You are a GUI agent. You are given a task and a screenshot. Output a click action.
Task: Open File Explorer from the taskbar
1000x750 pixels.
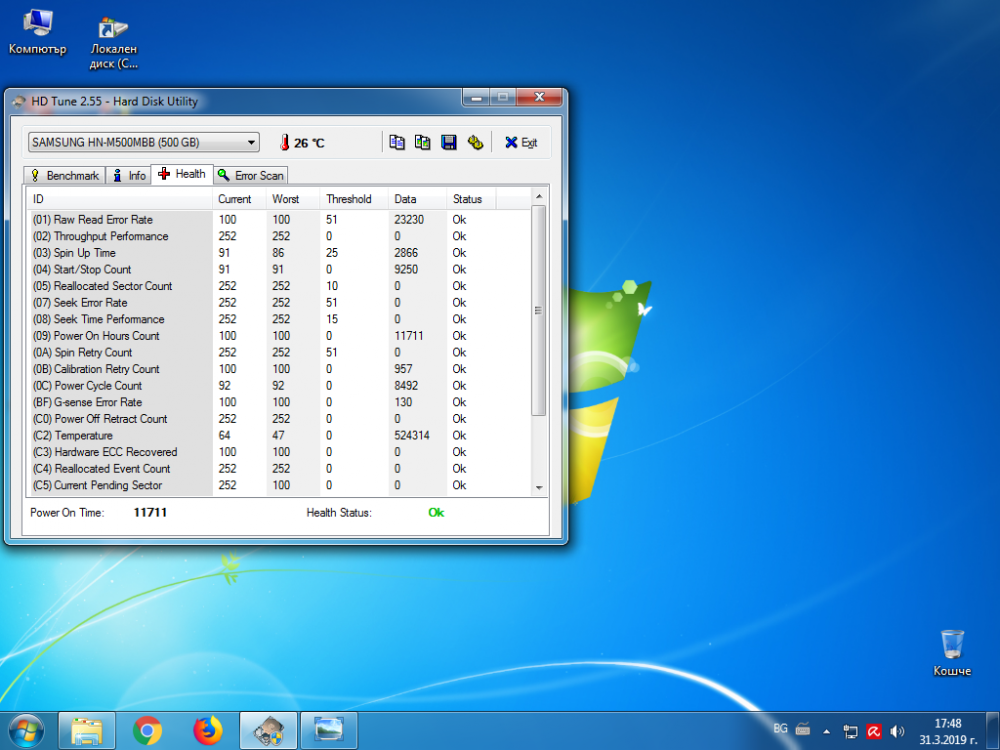87,731
